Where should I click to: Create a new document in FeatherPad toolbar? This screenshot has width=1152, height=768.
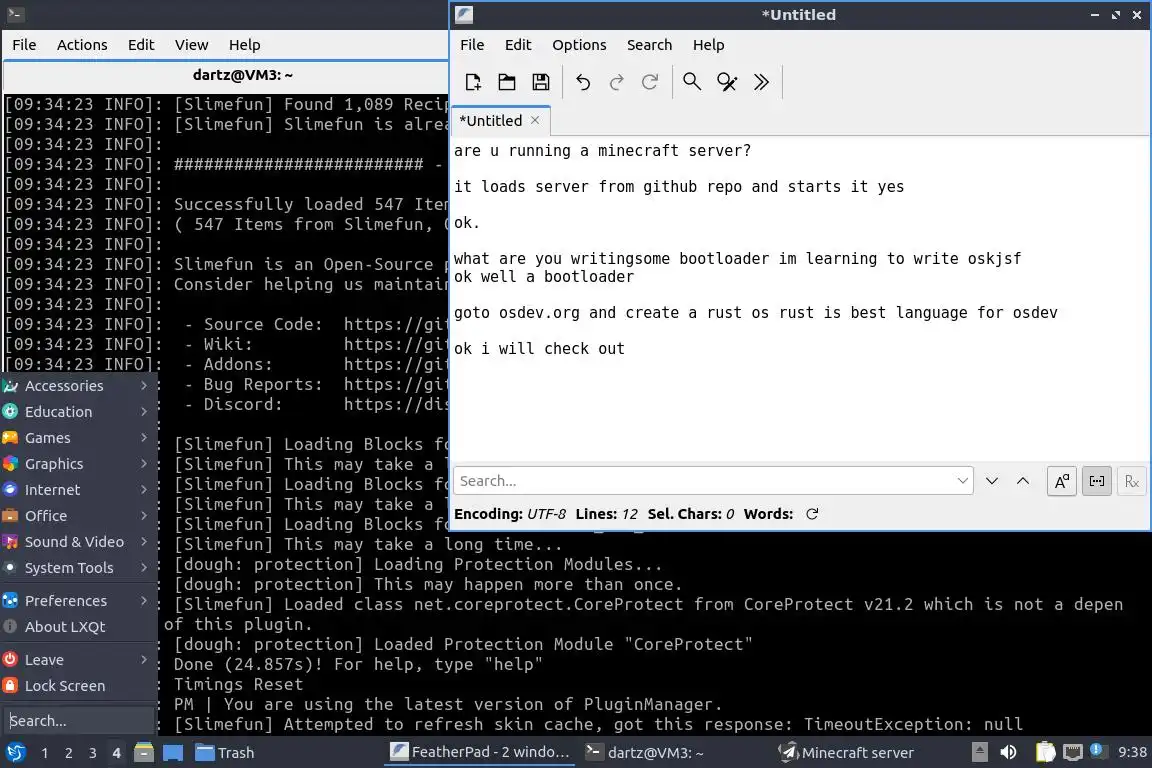(473, 82)
